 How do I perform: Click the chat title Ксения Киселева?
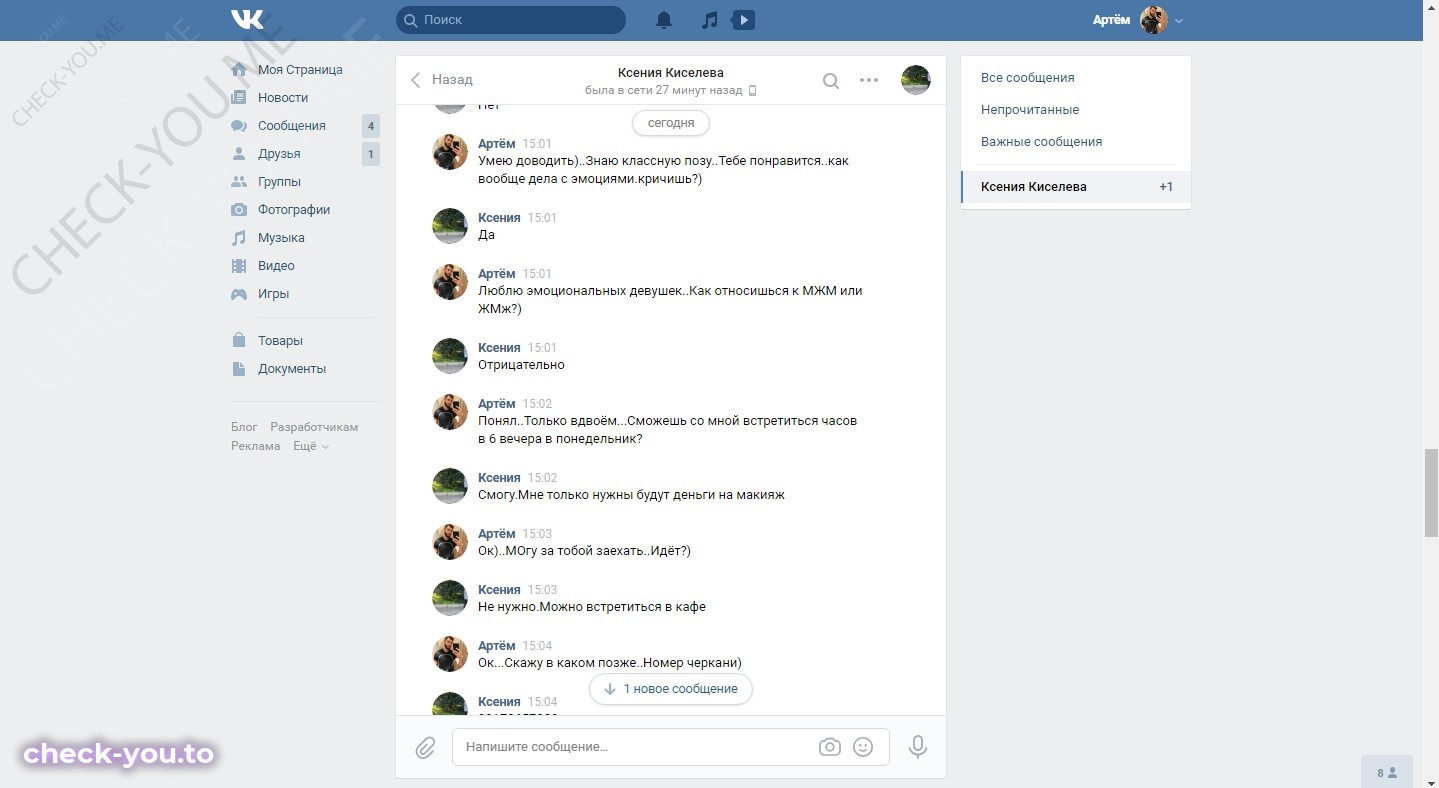670,72
